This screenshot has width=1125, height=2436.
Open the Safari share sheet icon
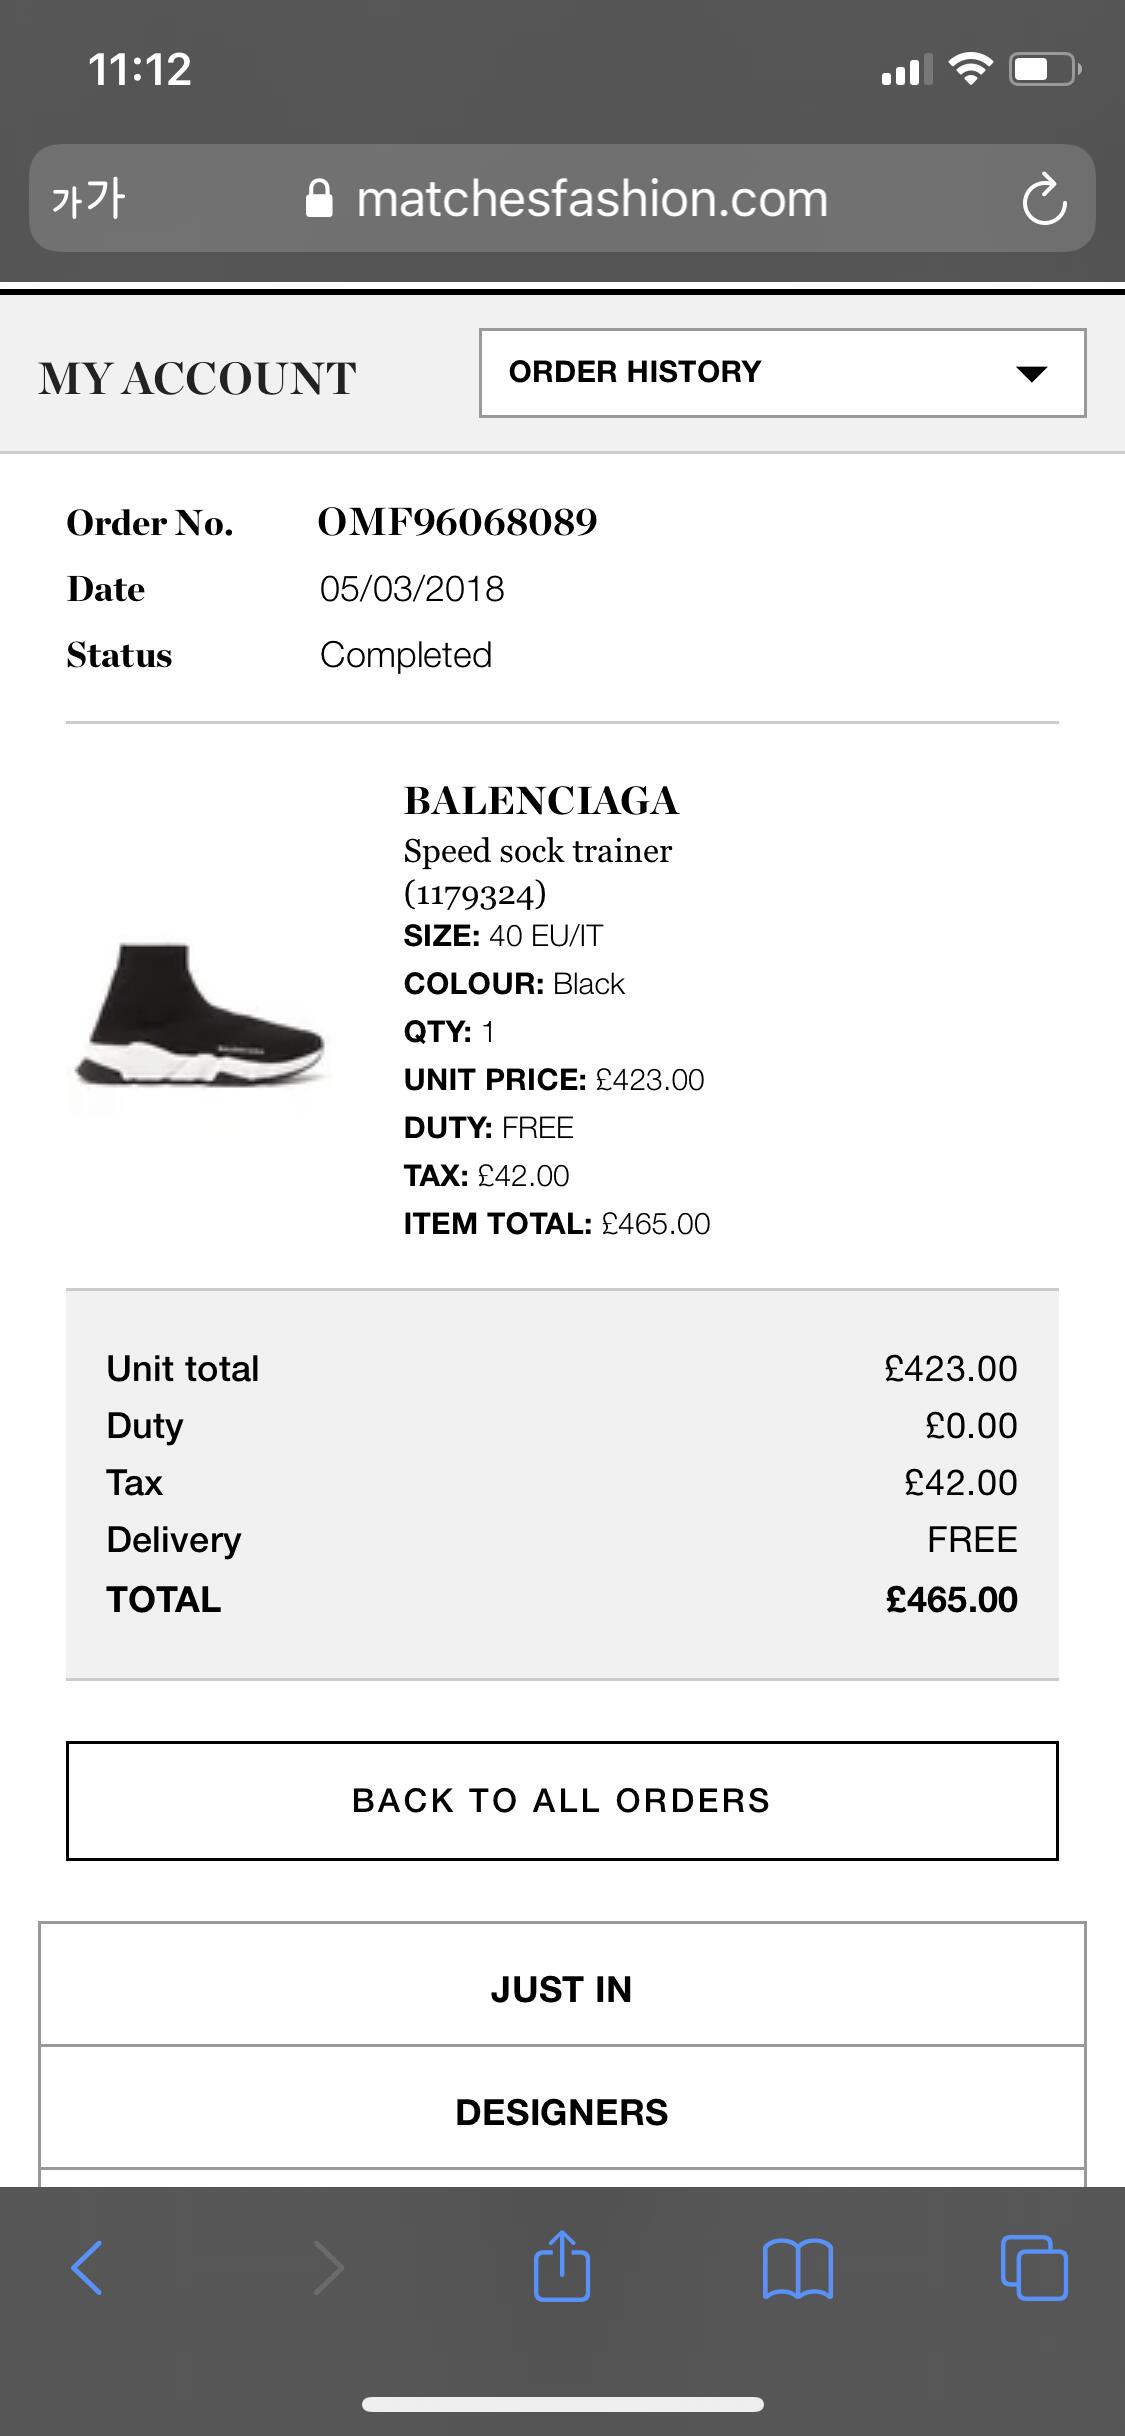click(561, 2265)
